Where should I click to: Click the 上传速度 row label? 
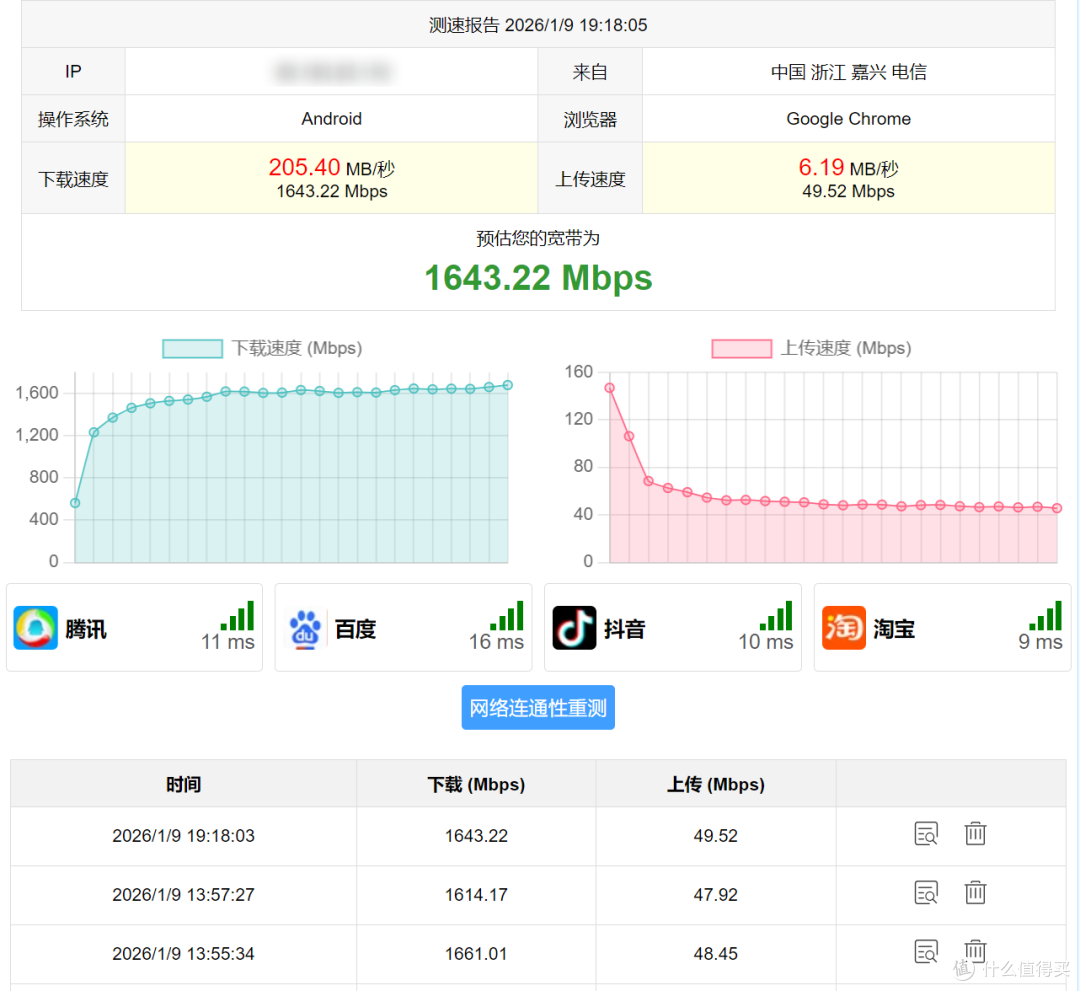coord(590,179)
